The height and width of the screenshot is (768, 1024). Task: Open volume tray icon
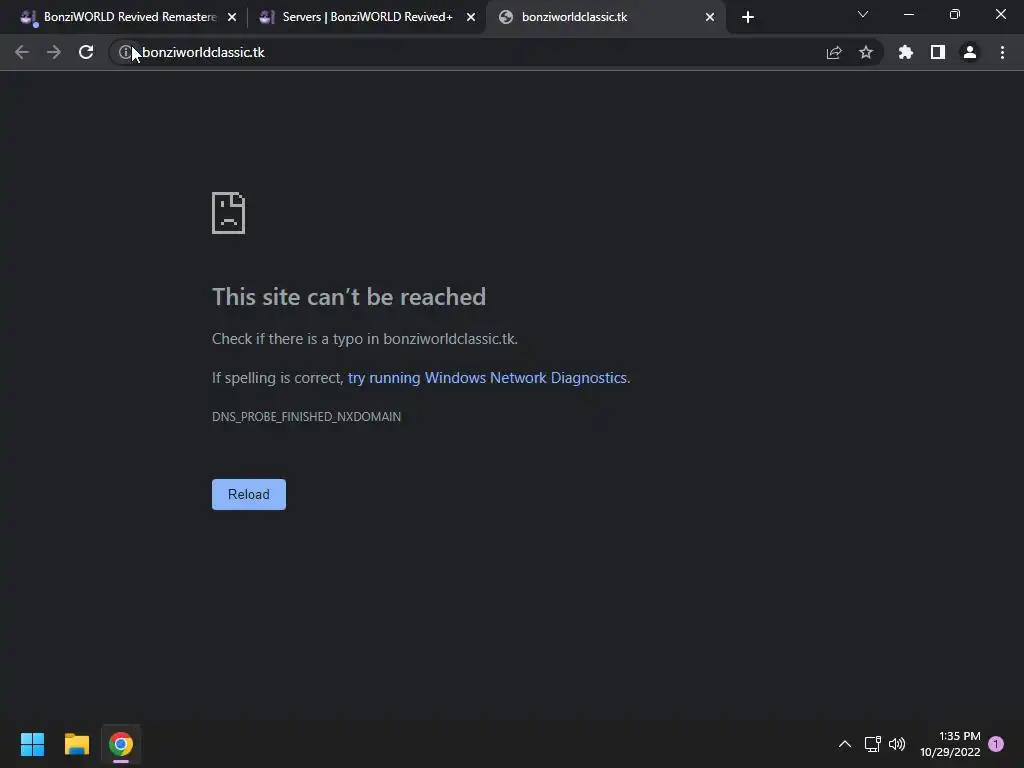897,744
